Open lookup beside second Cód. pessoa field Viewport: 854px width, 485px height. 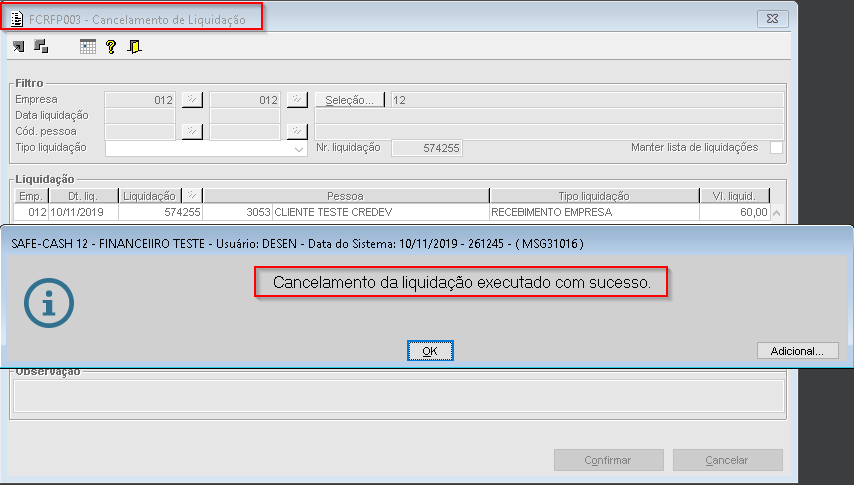click(297, 131)
